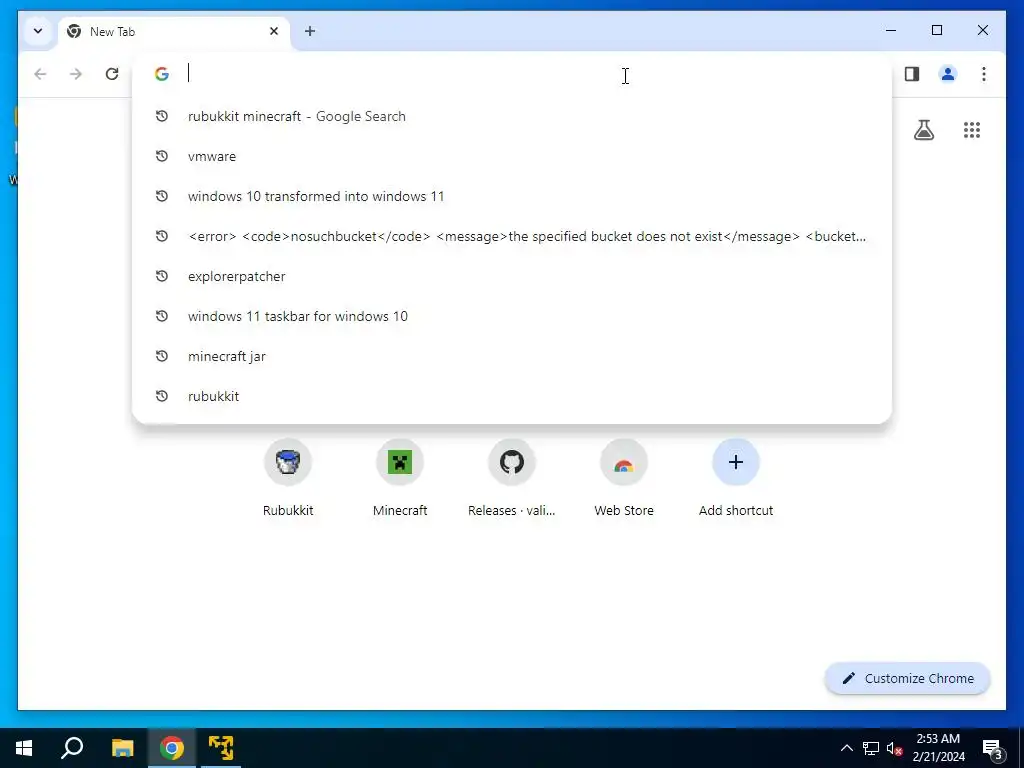
Task: Choose the minecraft jar suggestion
Action: (x=512, y=356)
